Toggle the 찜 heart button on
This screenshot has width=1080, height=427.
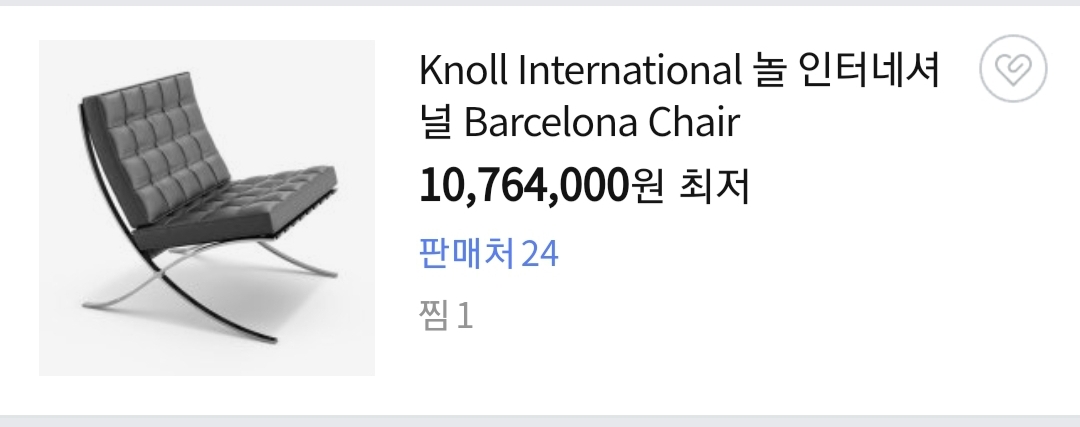1013,70
